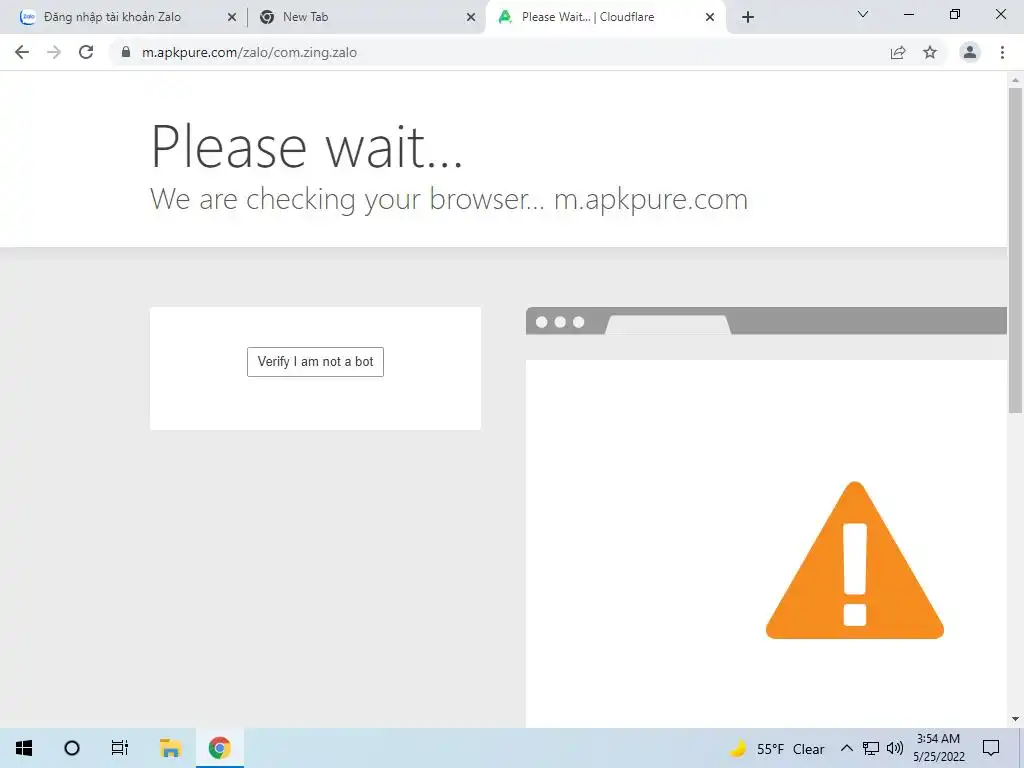1024x768 pixels.
Task: Show hidden system tray icons
Action: coord(846,748)
